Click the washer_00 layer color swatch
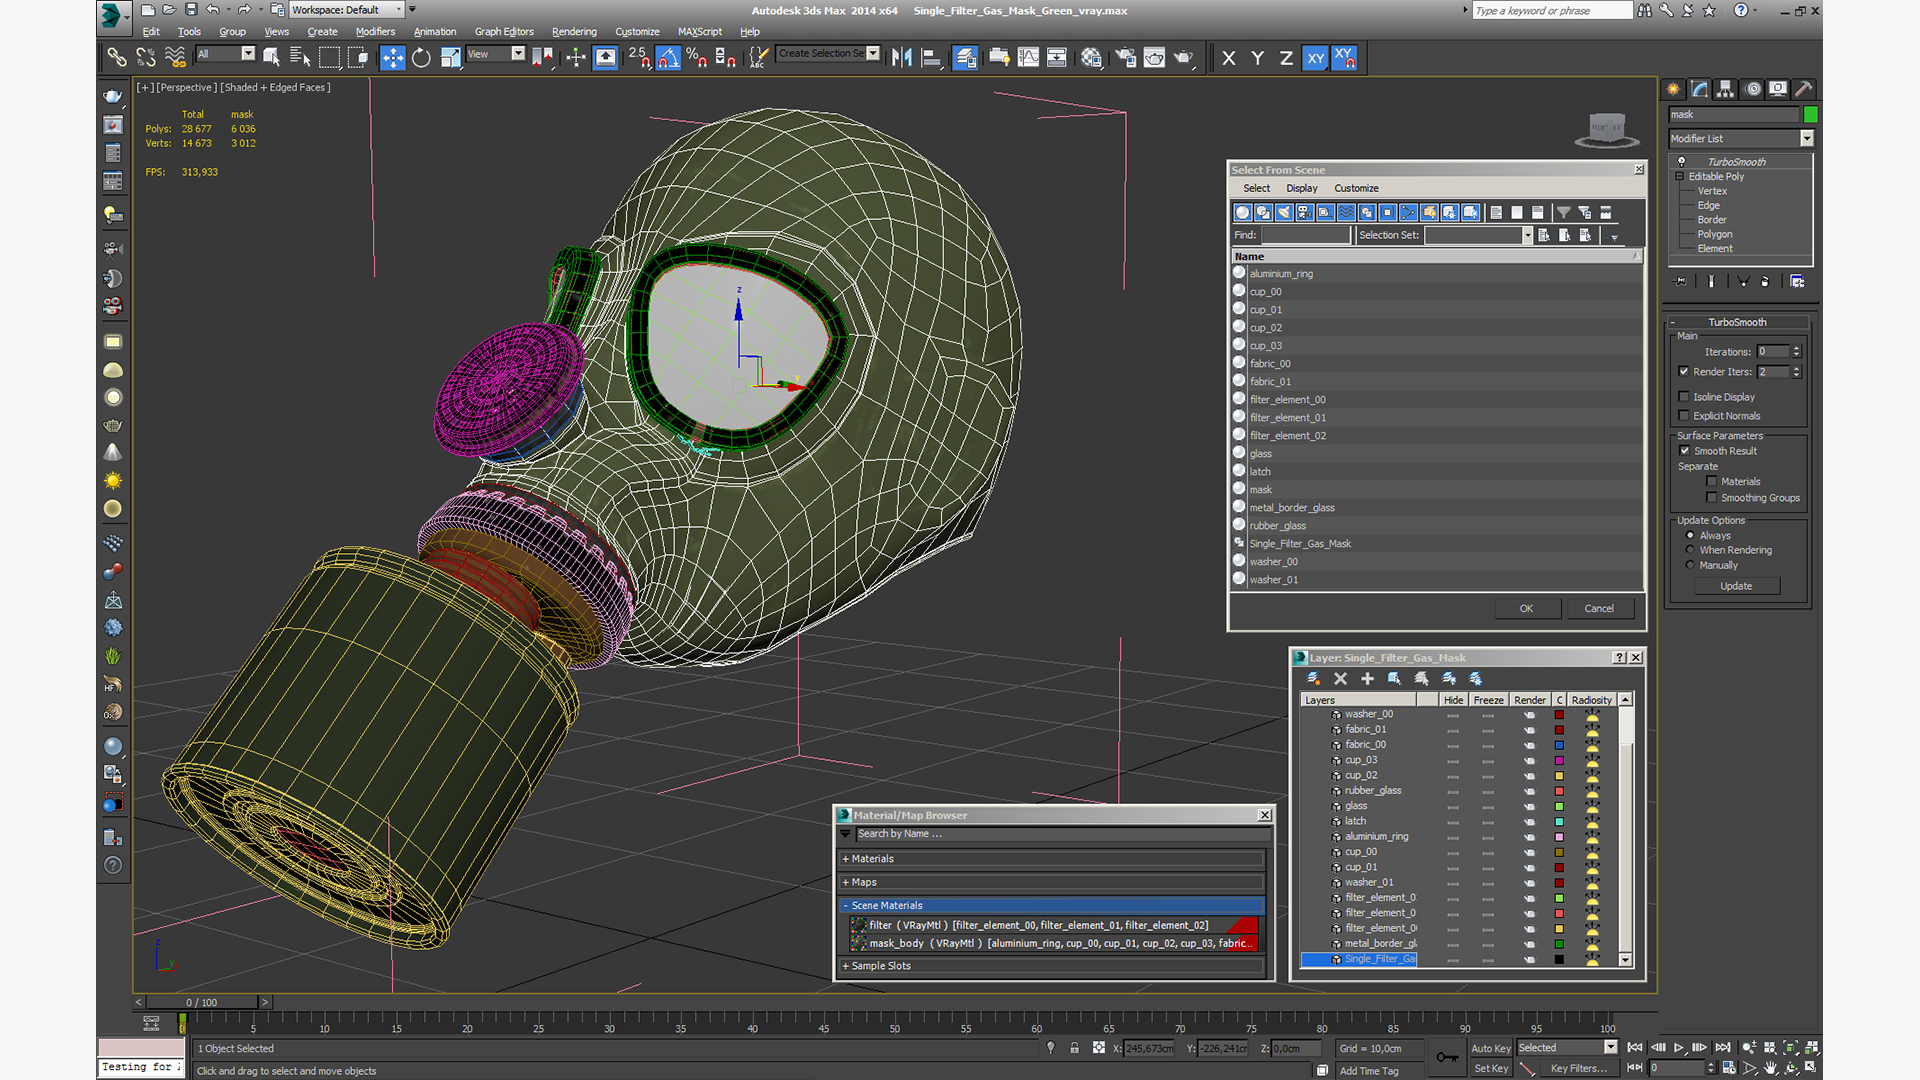 coord(1559,715)
